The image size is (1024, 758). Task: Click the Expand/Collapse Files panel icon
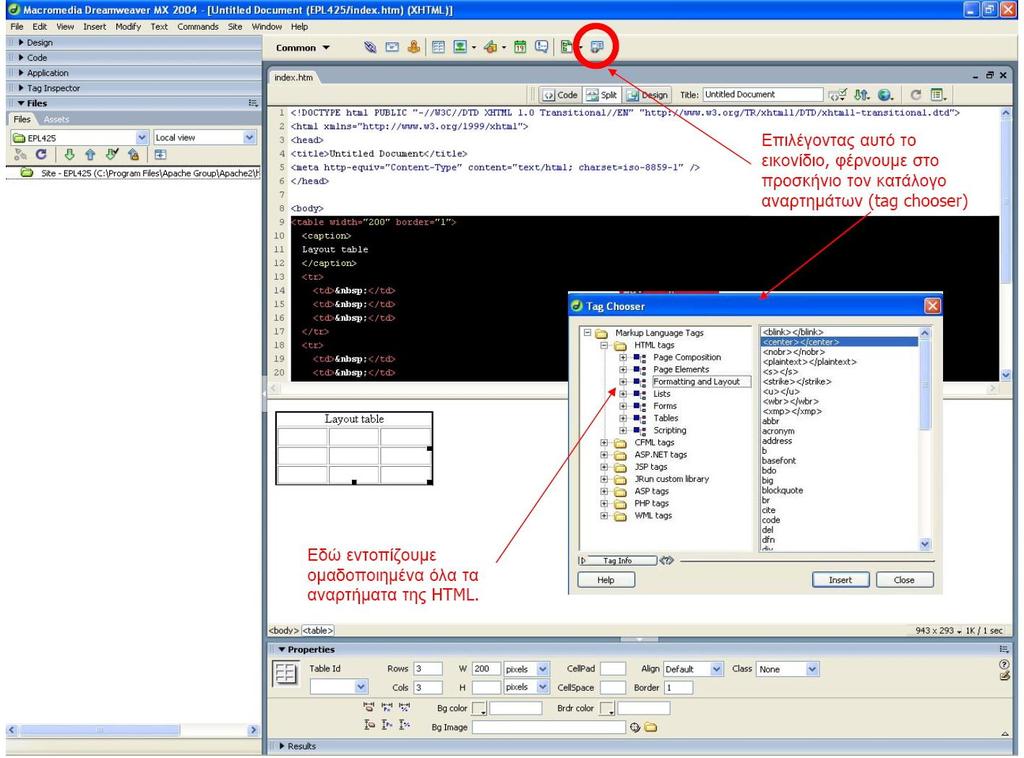click(x=160, y=155)
